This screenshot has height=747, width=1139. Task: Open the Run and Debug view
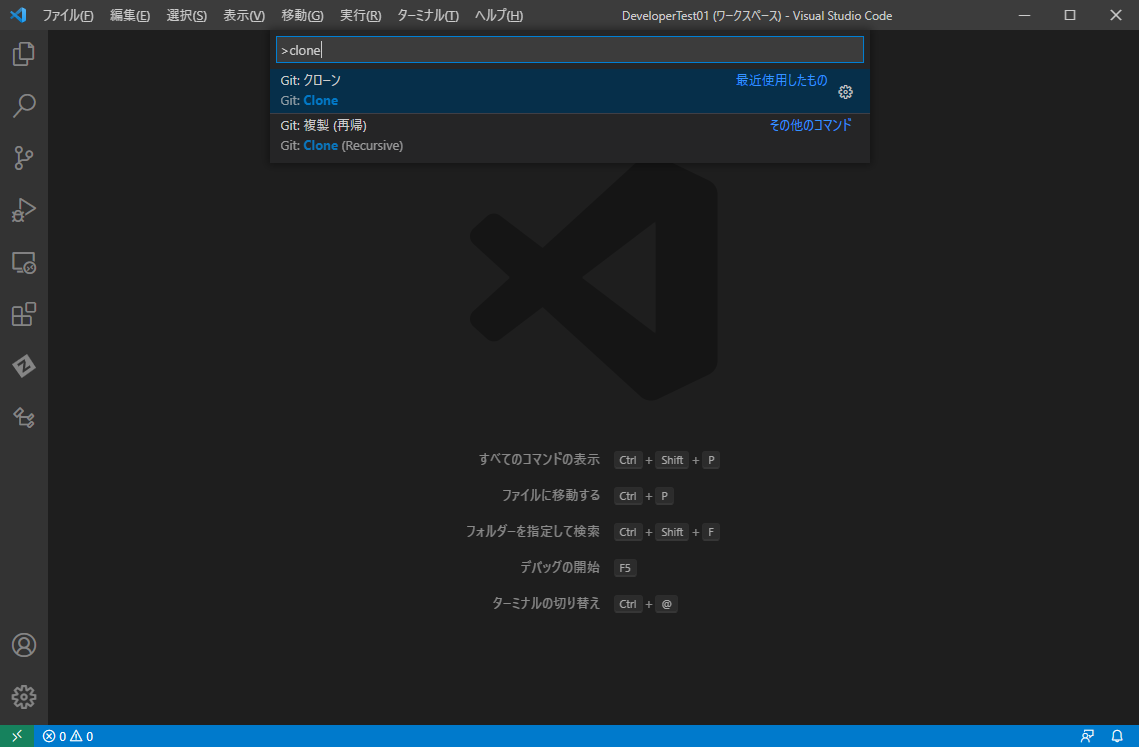24,210
